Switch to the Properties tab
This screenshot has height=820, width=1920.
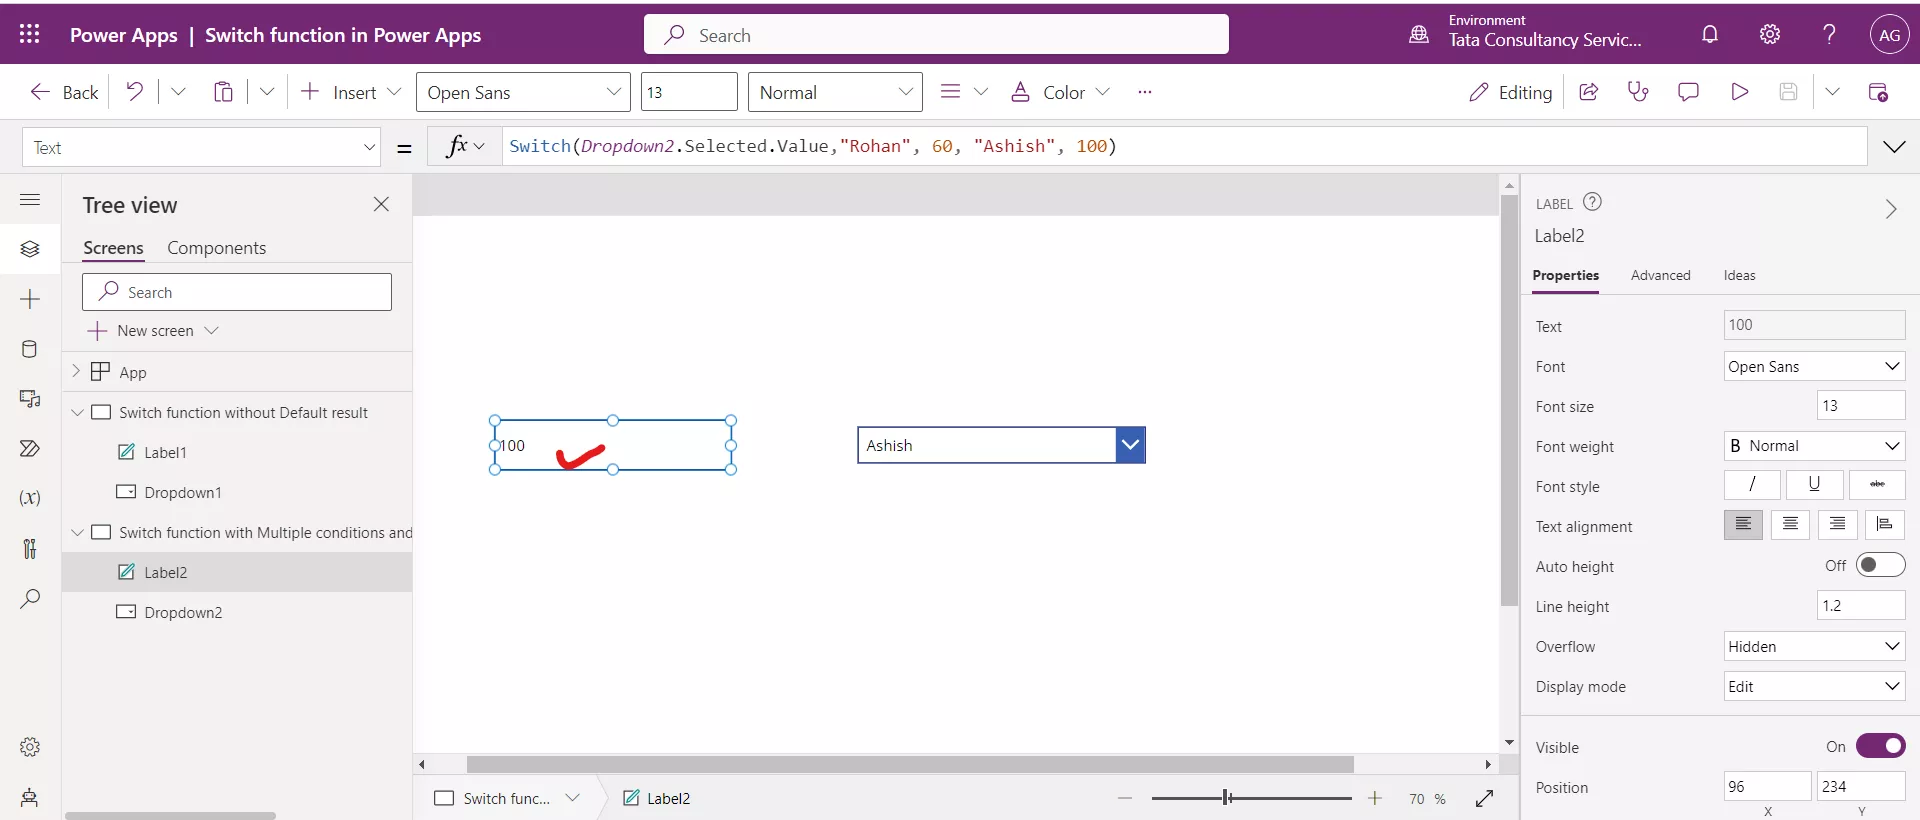[1565, 275]
